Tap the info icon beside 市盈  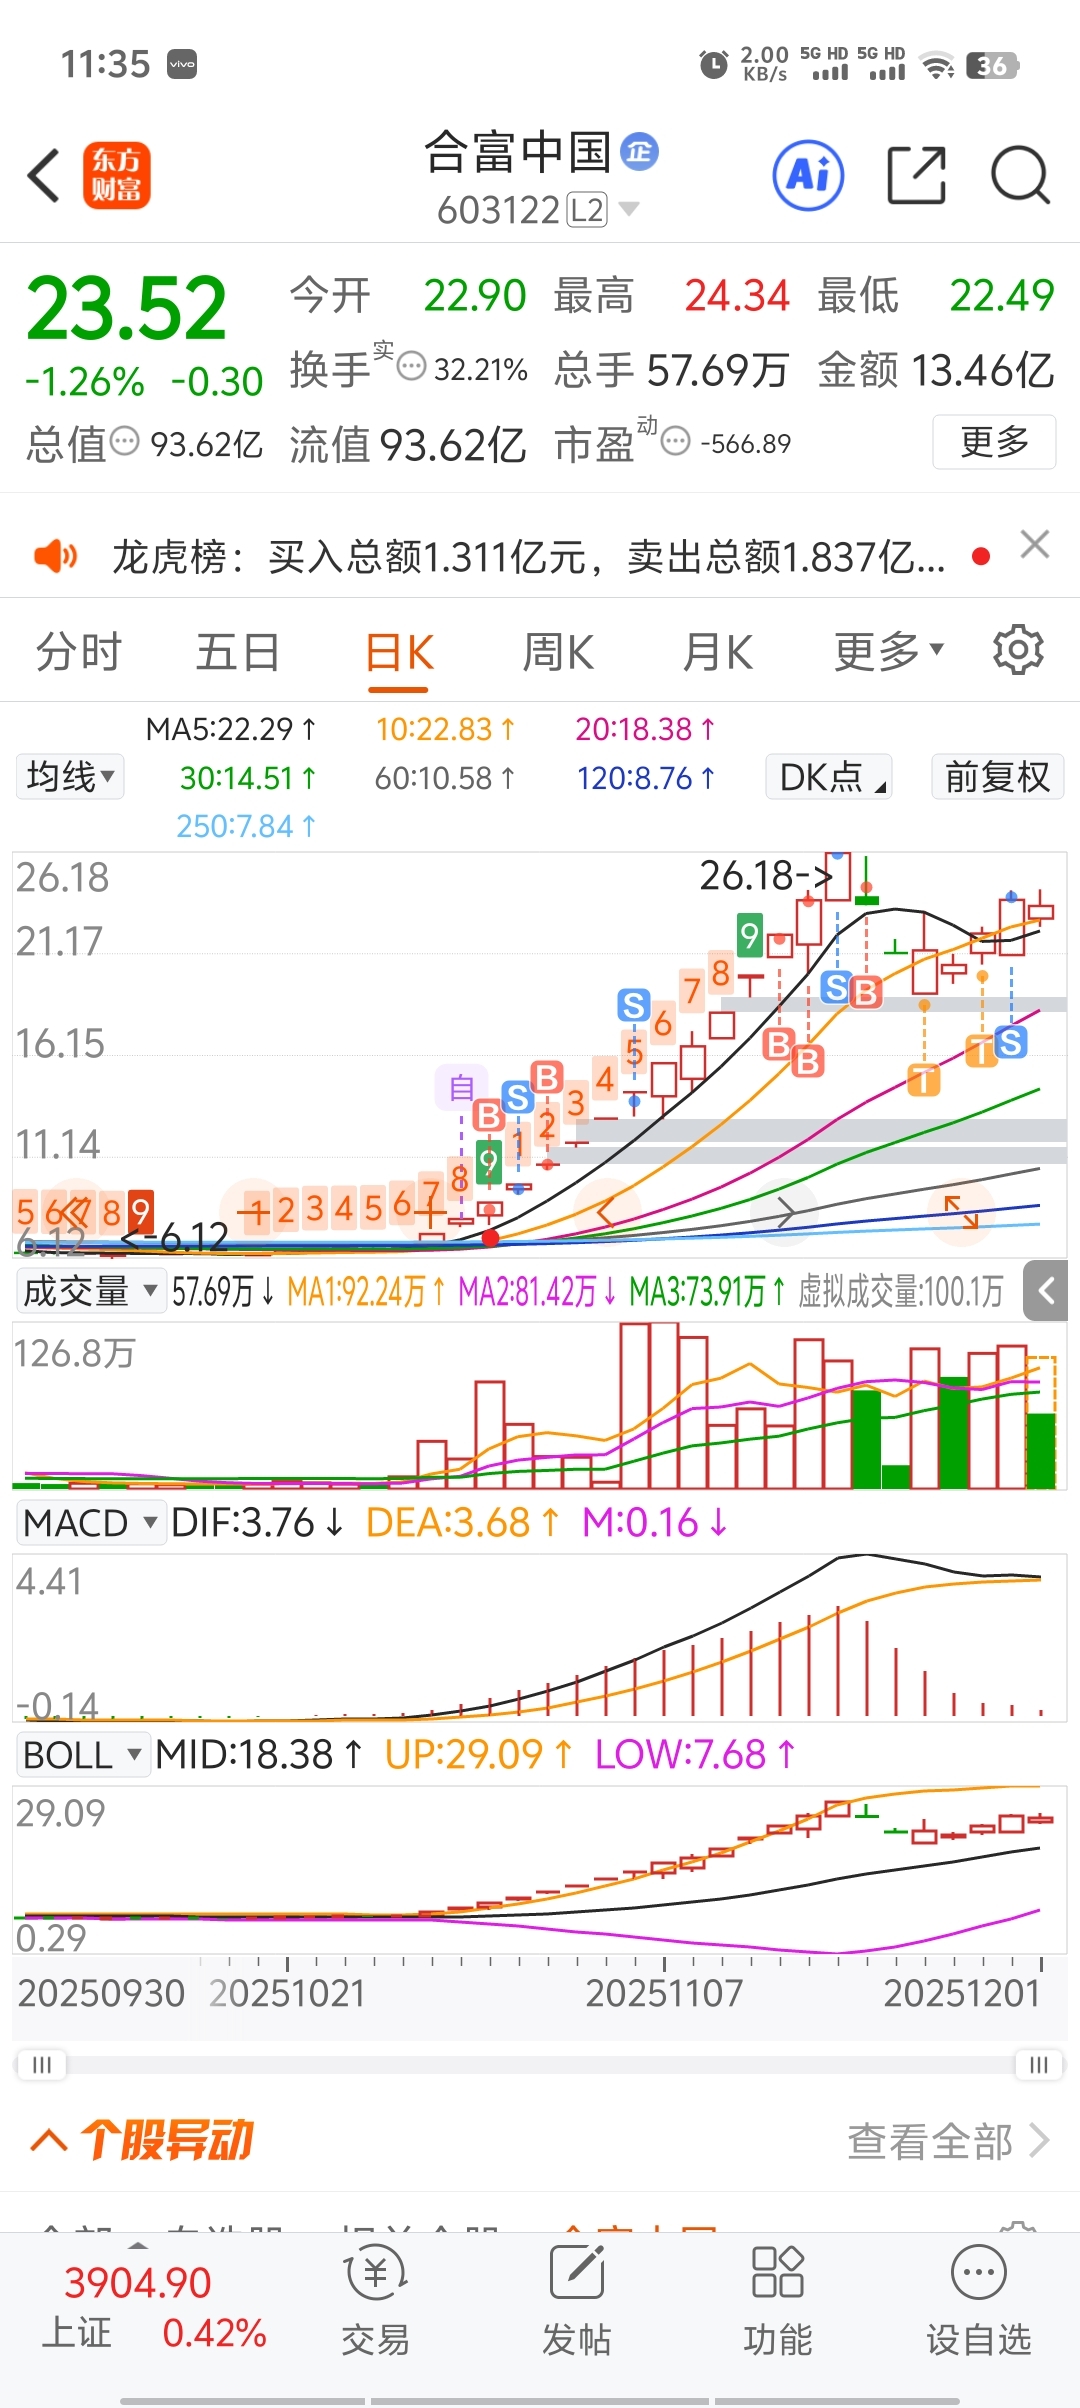click(x=676, y=440)
